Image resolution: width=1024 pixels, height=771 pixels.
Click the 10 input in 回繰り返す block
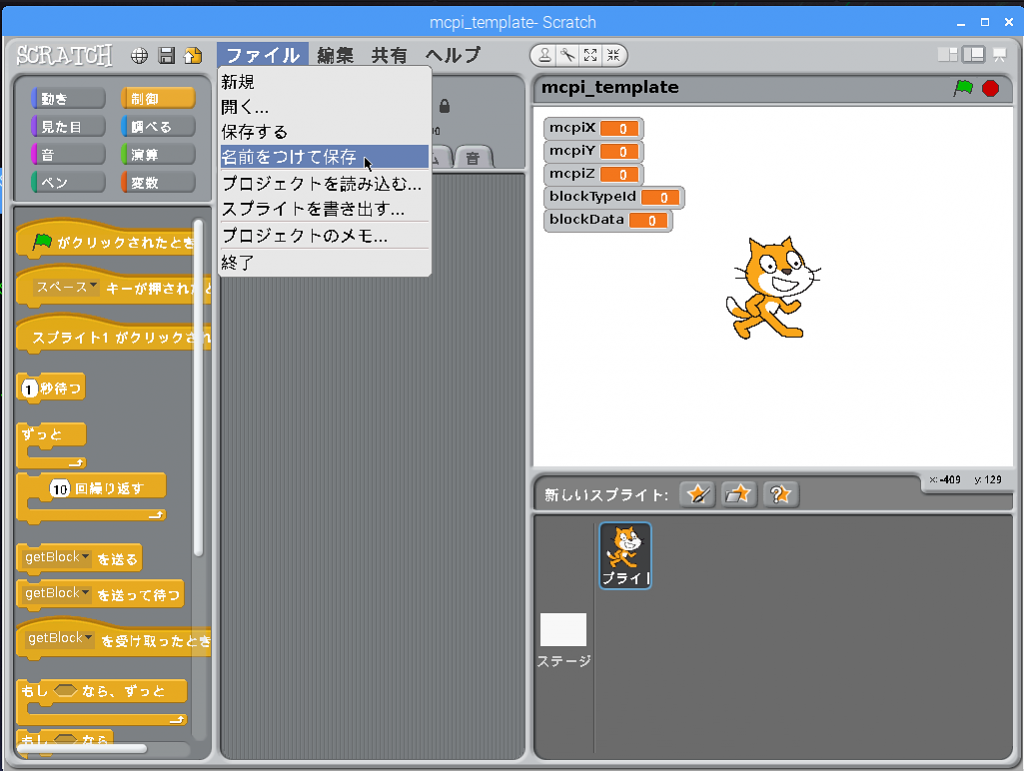pyautogui.click(x=60, y=489)
